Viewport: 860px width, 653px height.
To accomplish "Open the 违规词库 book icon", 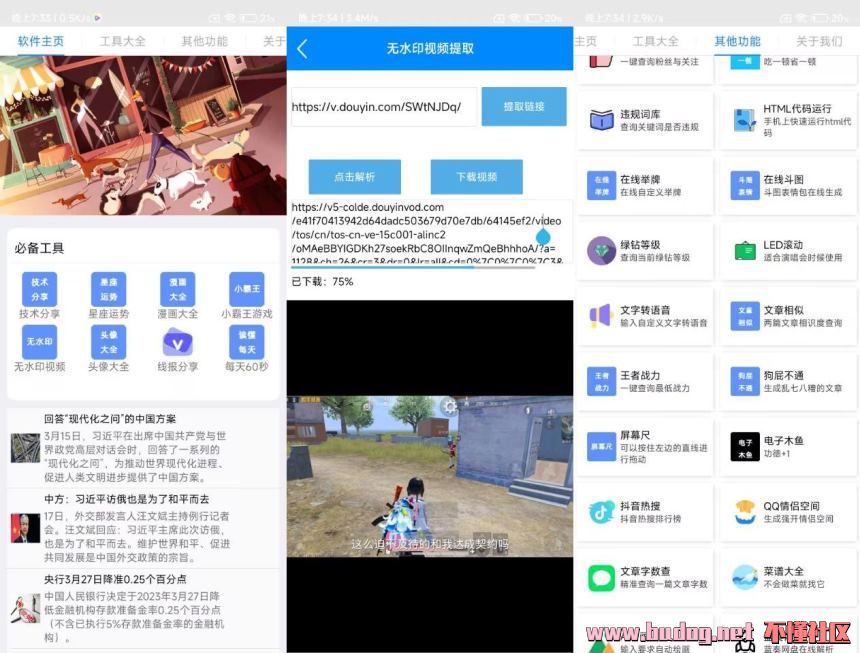I will point(601,120).
